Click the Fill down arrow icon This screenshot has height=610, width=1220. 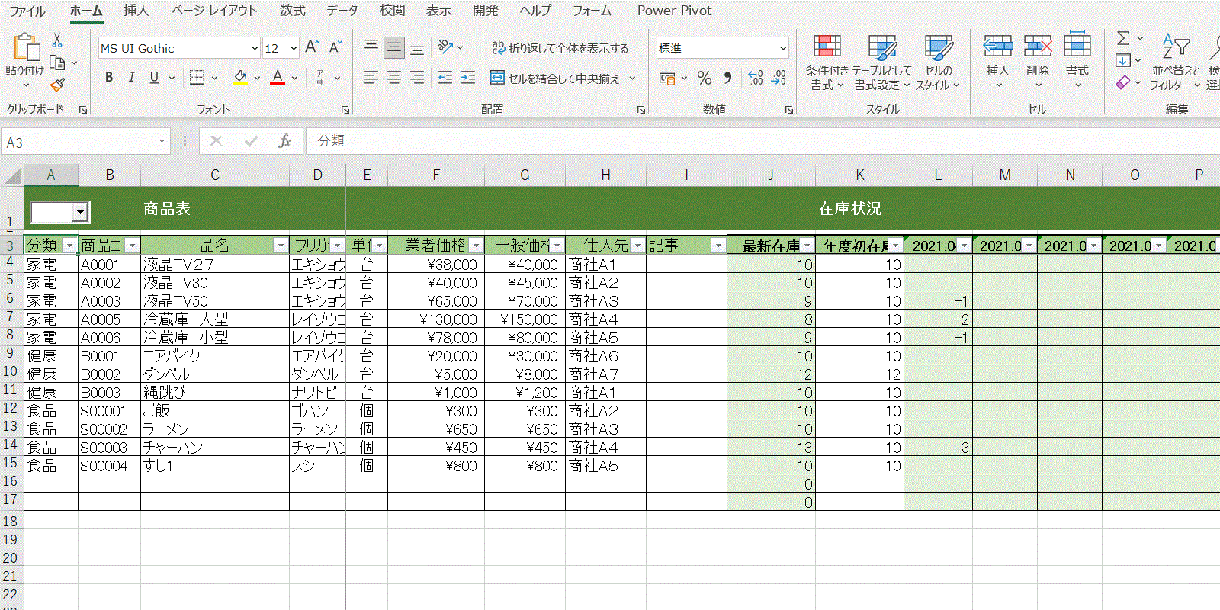pos(1123,60)
